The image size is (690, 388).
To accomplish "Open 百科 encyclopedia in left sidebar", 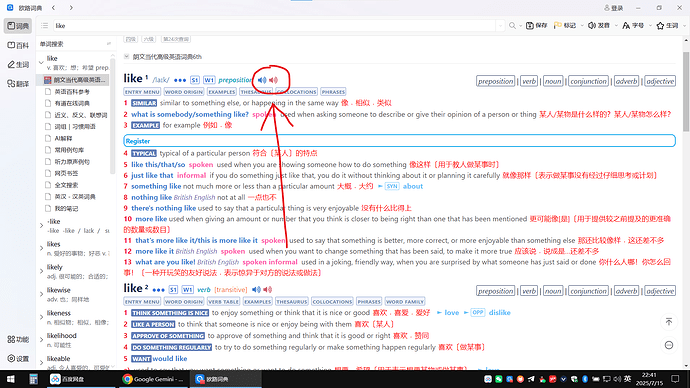I will (18, 45).
